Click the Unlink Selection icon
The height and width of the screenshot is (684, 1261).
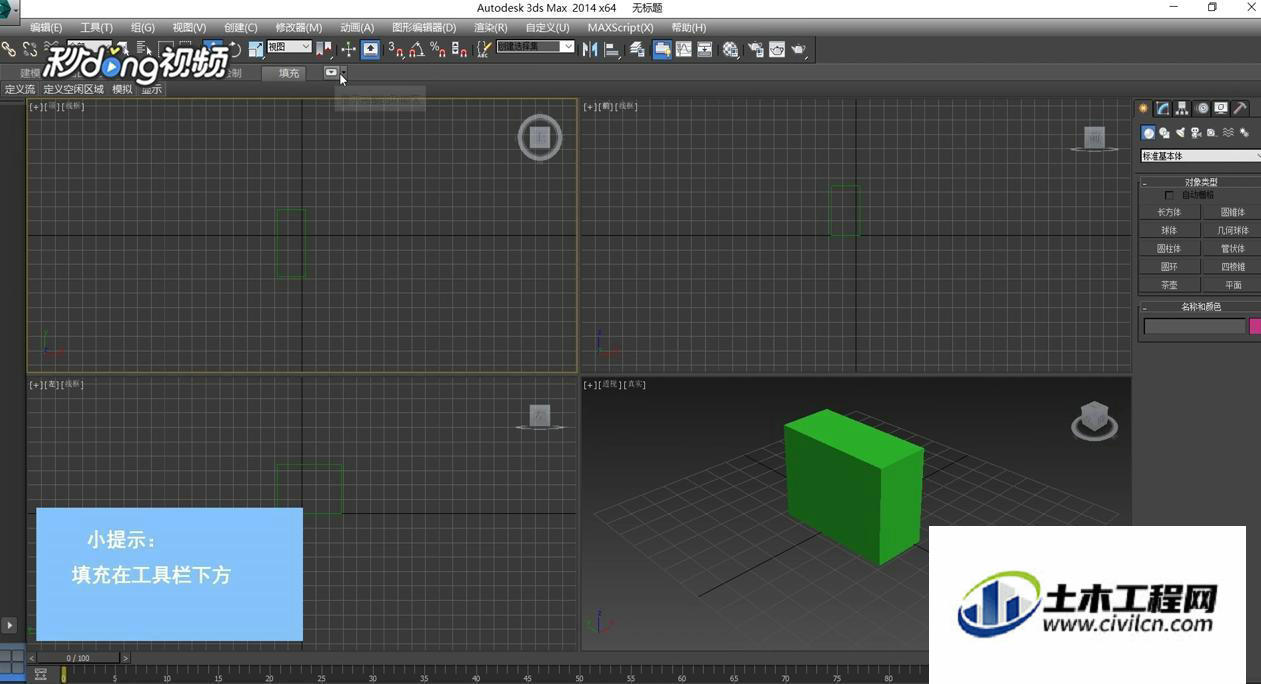pyautogui.click(x=30, y=49)
